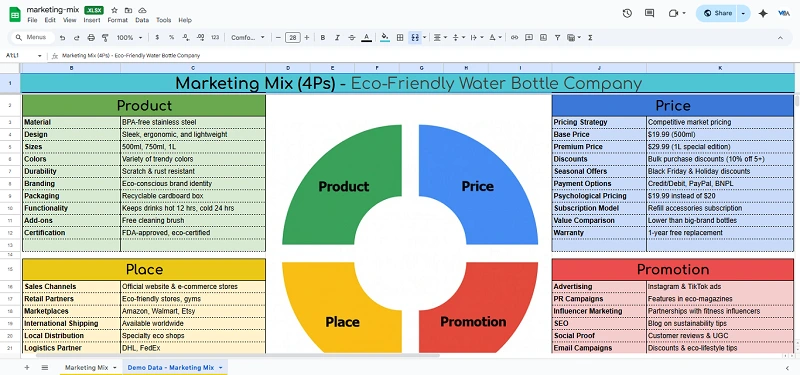Select the 'BPA-free stainless steel' cell
The width and height of the screenshot is (800, 375).
(193, 122)
